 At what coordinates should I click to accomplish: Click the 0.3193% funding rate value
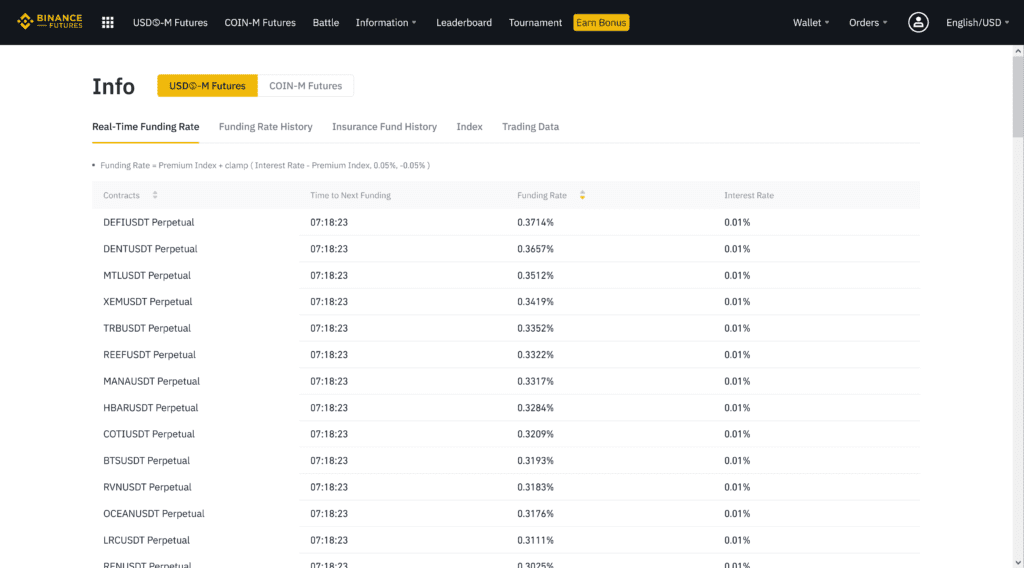pyautogui.click(x=535, y=460)
